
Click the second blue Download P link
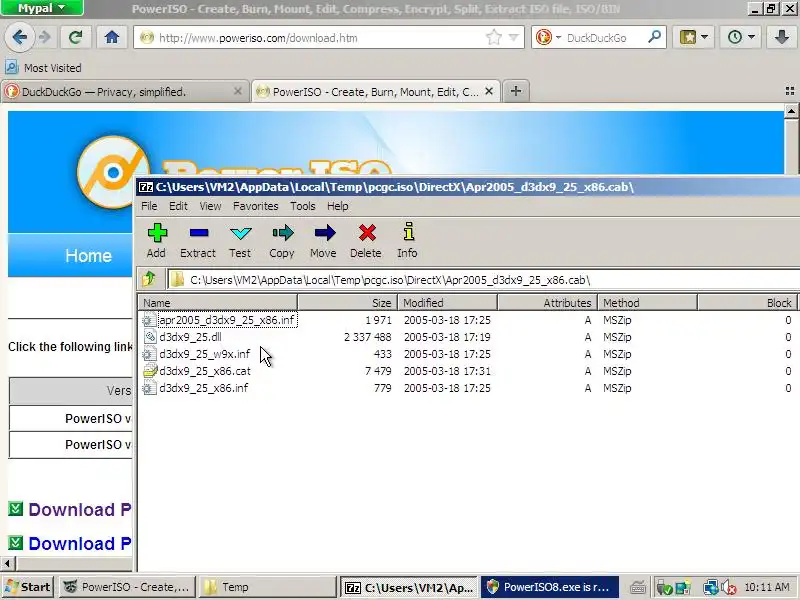[x=80, y=544]
